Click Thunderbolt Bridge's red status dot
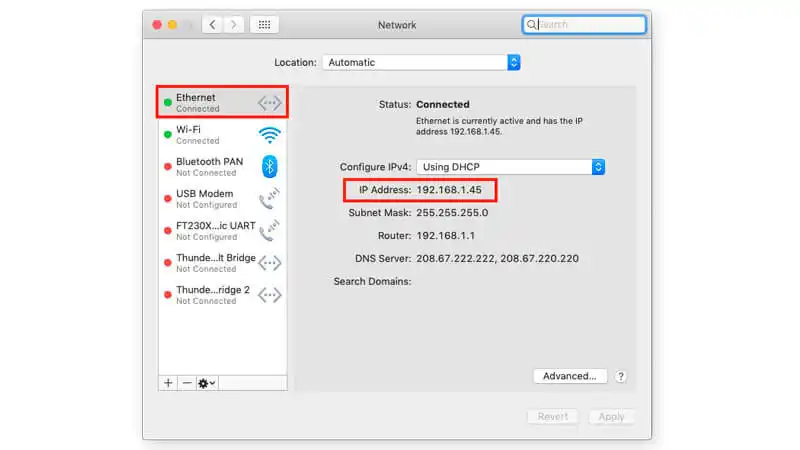The width and height of the screenshot is (800, 450). pyautogui.click(x=167, y=263)
